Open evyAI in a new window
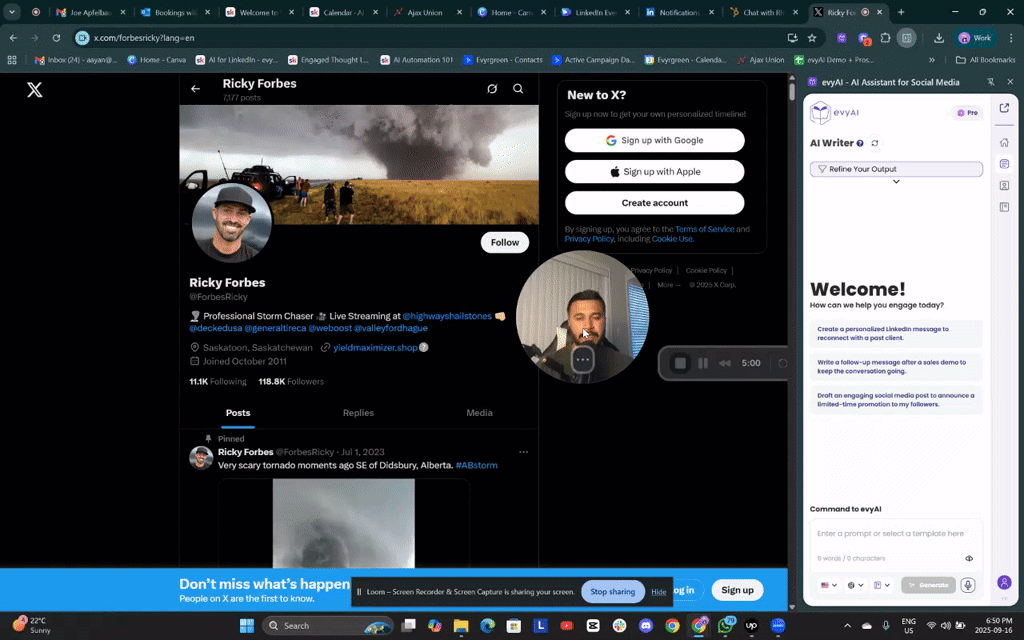This screenshot has height=640, width=1024. click(x=1004, y=108)
